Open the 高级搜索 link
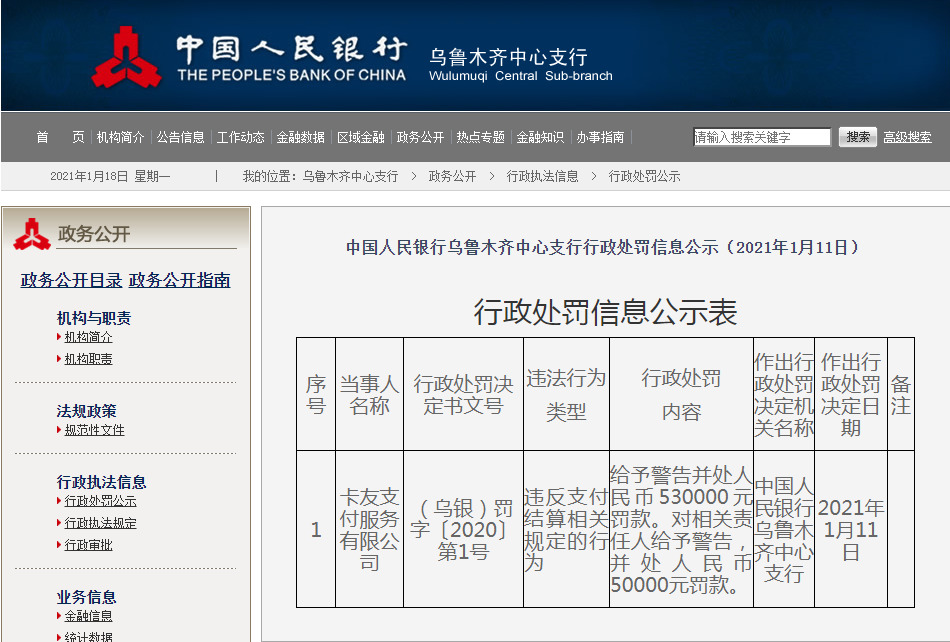The width and height of the screenshot is (950, 642). (x=907, y=137)
